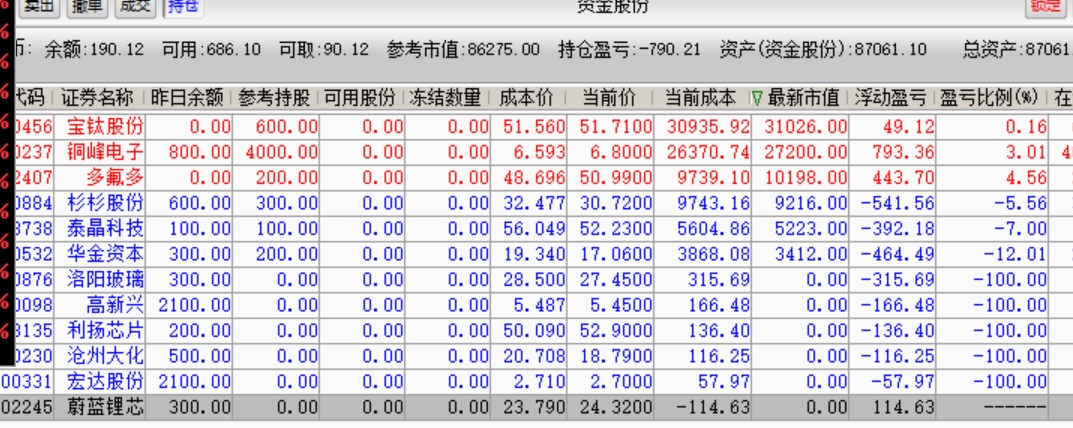
Task: Sort by 昨日余额 column header
Action: [x=188, y=98]
